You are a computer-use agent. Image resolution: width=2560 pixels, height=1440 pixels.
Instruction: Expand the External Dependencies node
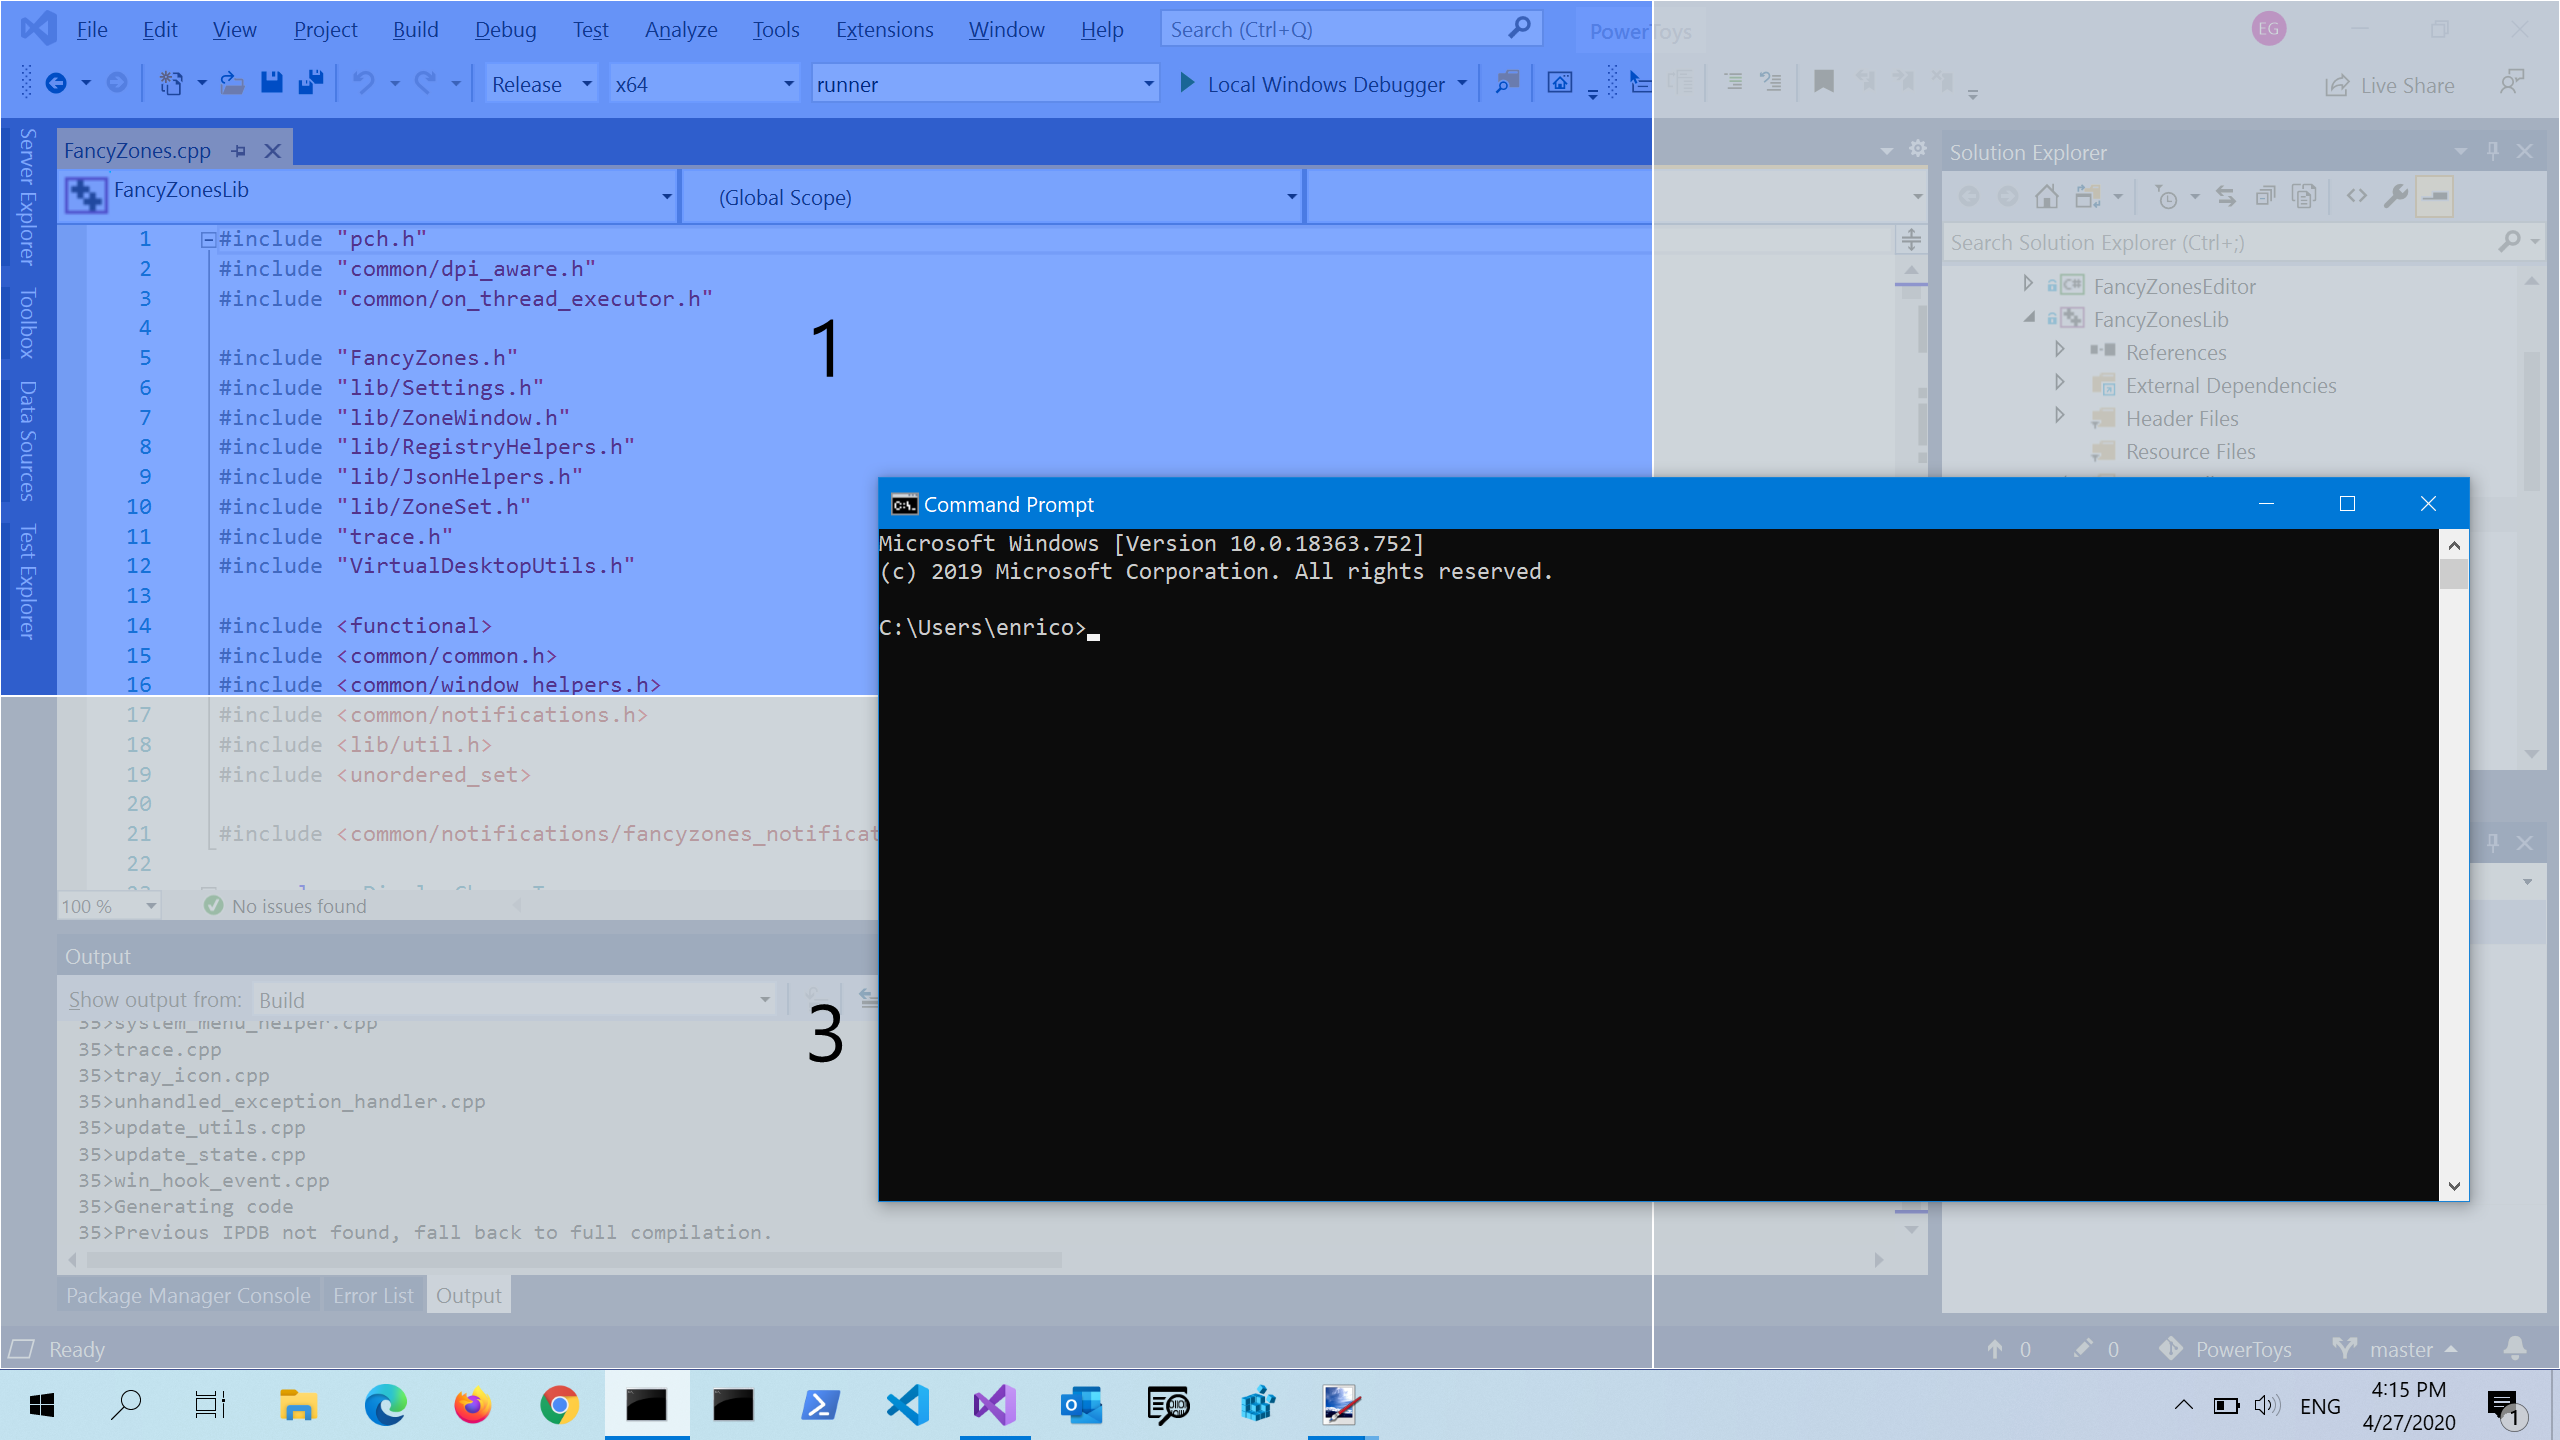click(2061, 383)
